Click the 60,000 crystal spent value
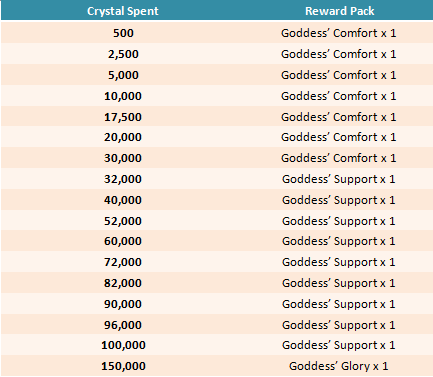The width and height of the screenshot is (433, 377). pyautogui.click(x=123, y=241)
